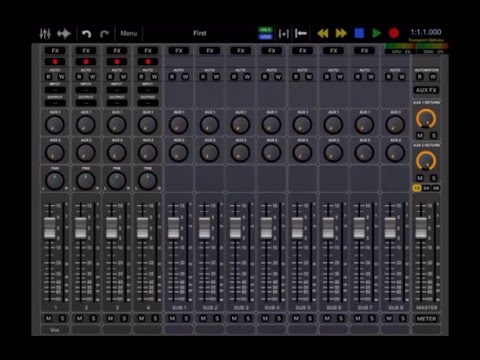Switch to the waveform edit view

[64, 33]
